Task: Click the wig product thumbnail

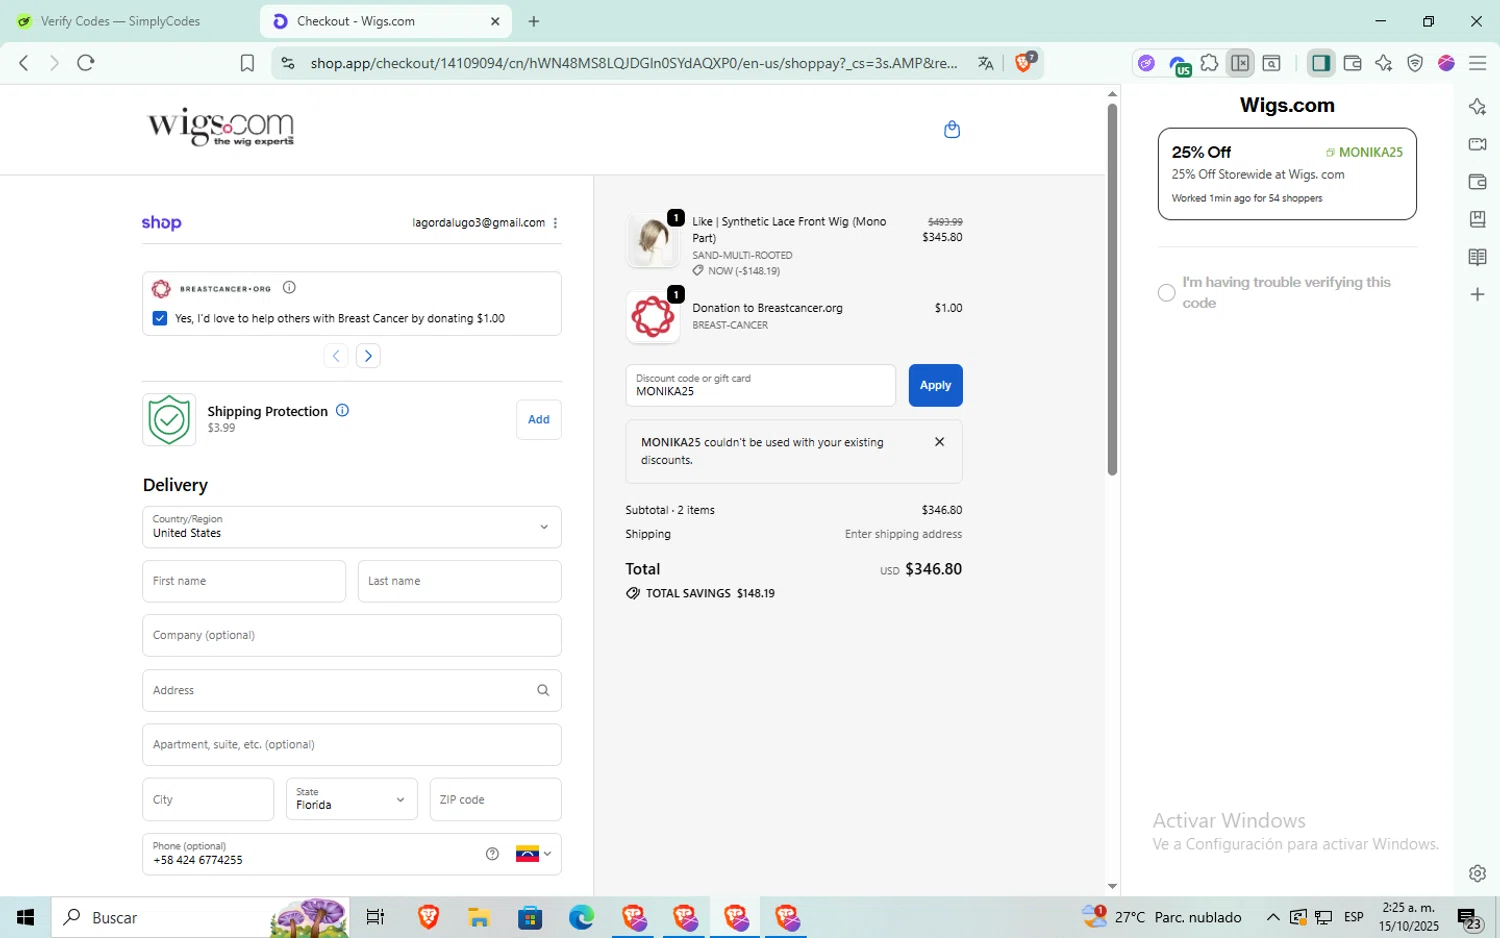Action: (653, 240)
